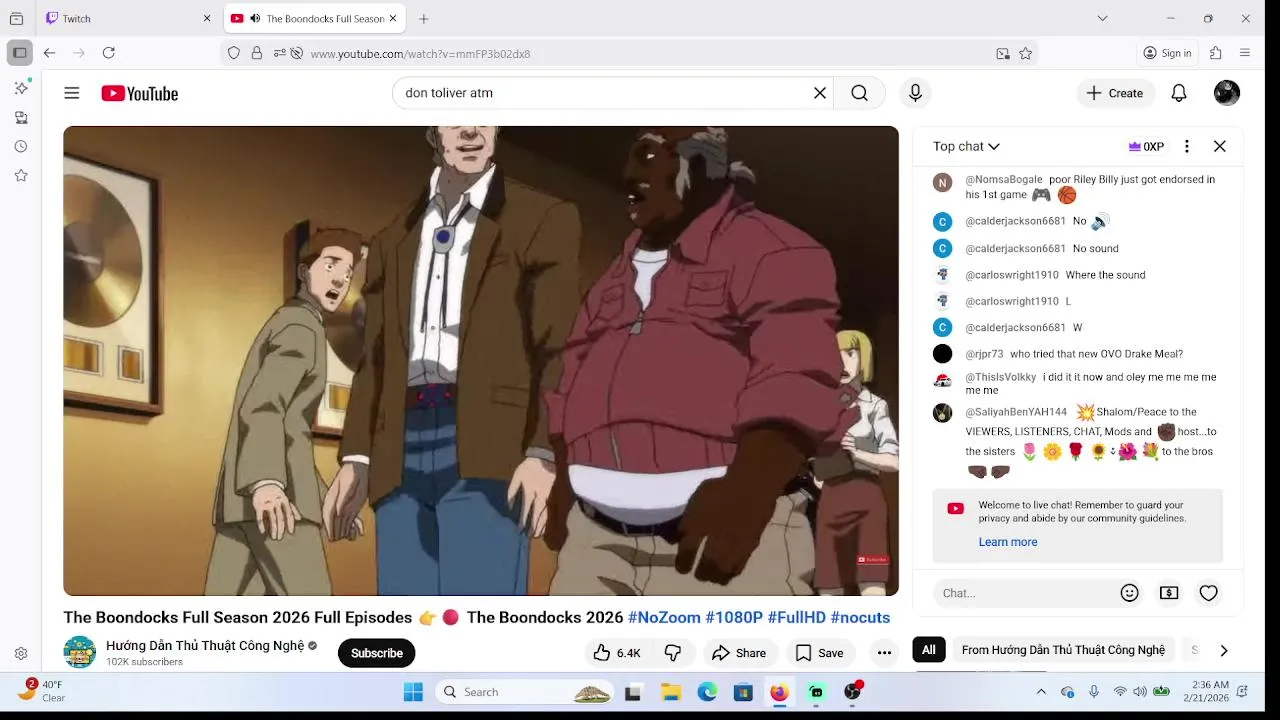Focus the browser address bar URL
The image size is (1280, 720).
point(420,54)
